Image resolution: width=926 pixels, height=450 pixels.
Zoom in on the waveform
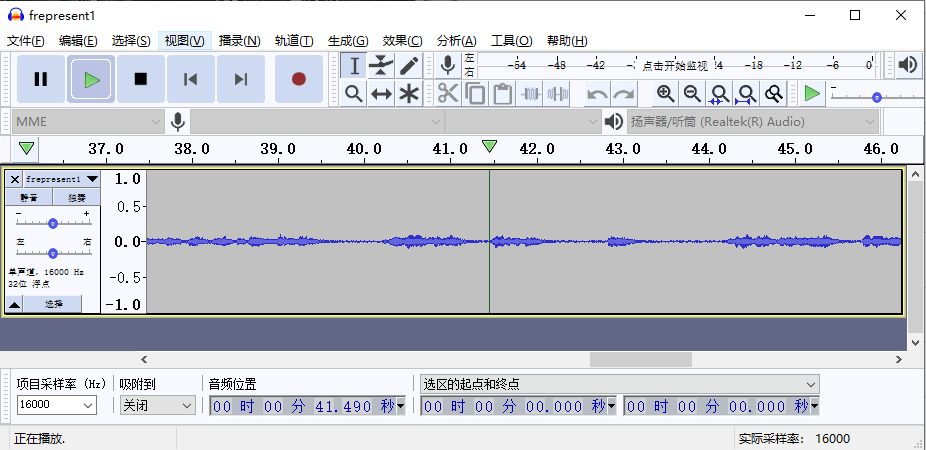666,93
